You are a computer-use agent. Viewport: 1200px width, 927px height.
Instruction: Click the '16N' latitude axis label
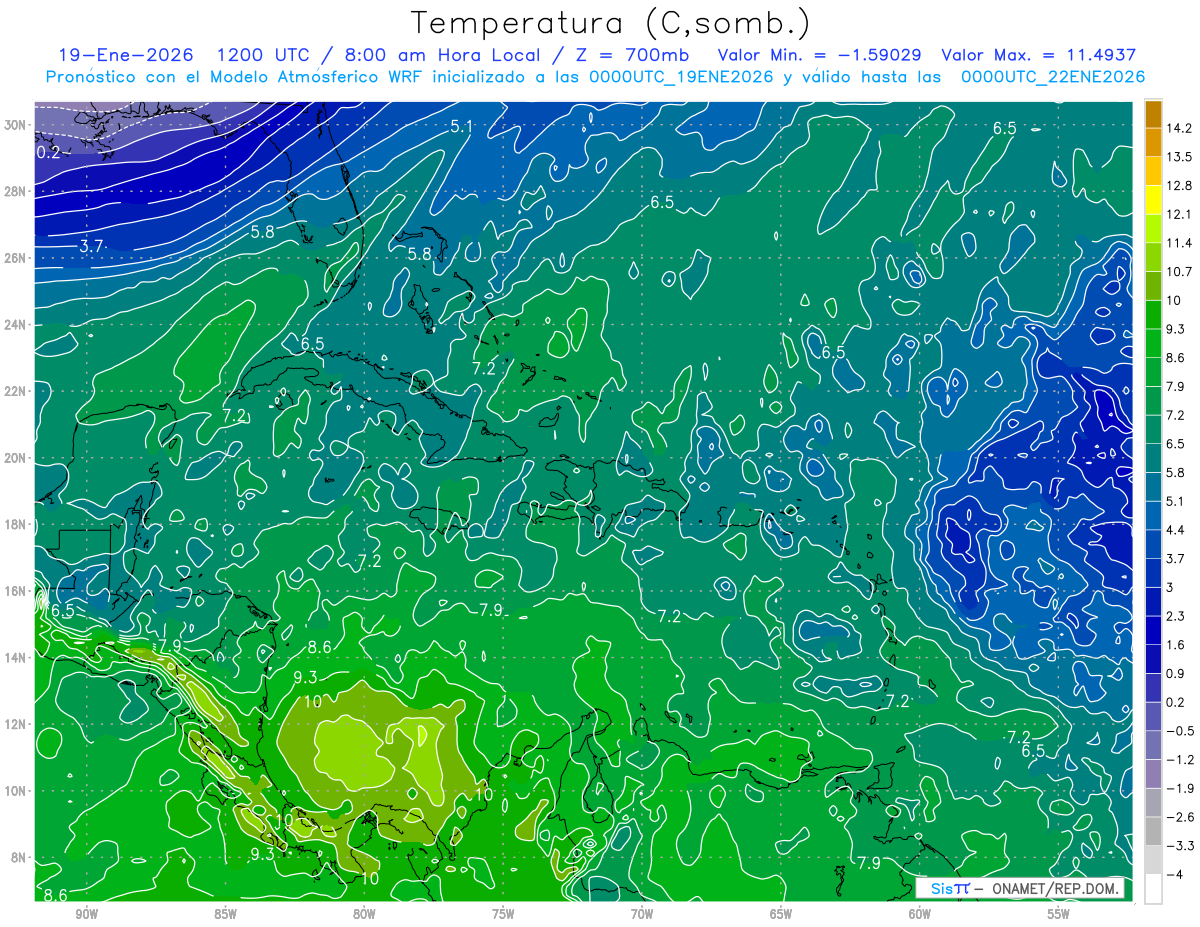[16, 591]
